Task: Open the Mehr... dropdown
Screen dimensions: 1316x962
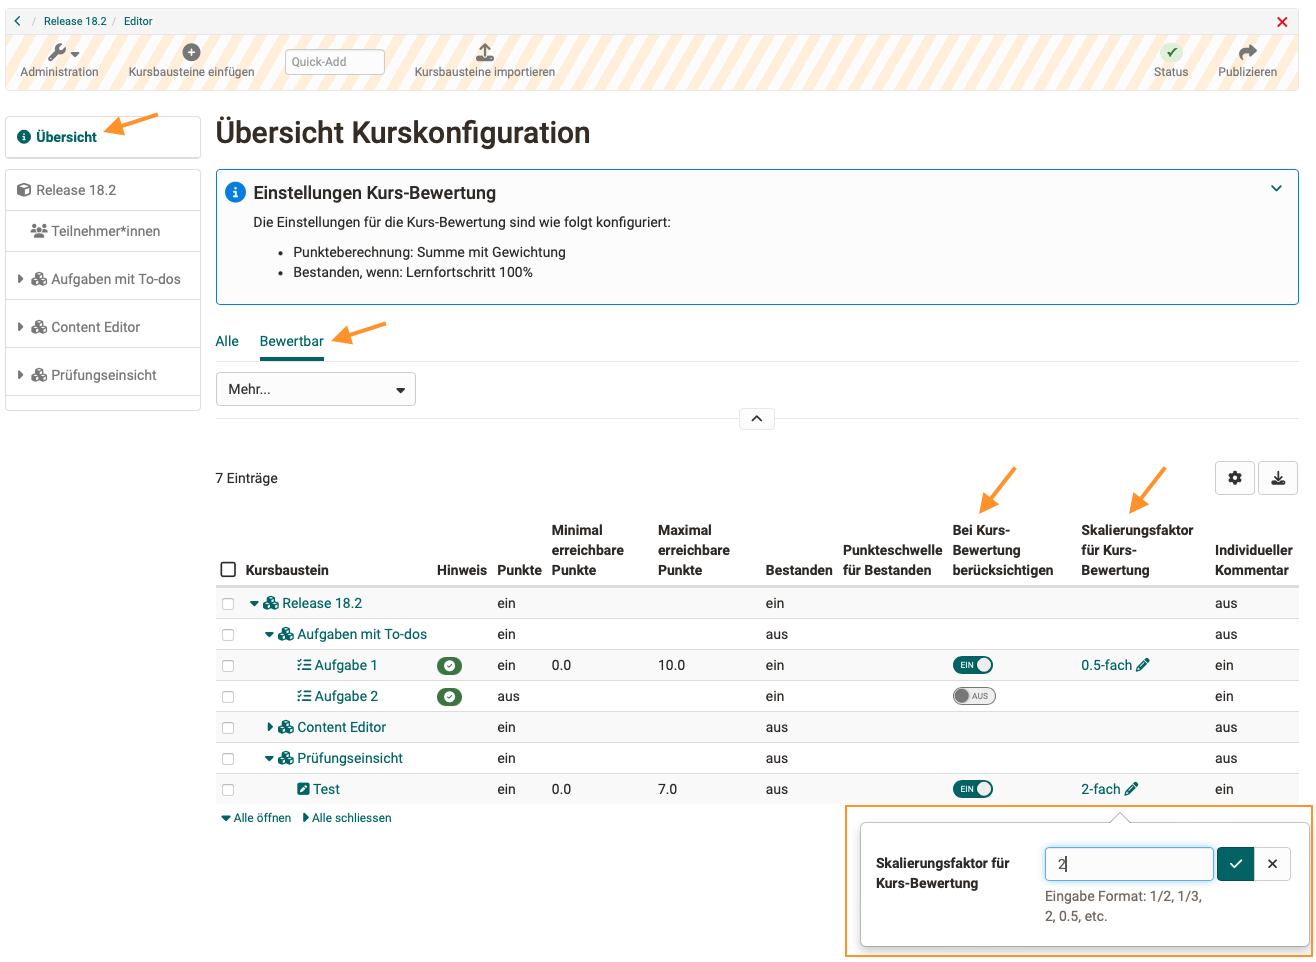Action: pos(315,389)
